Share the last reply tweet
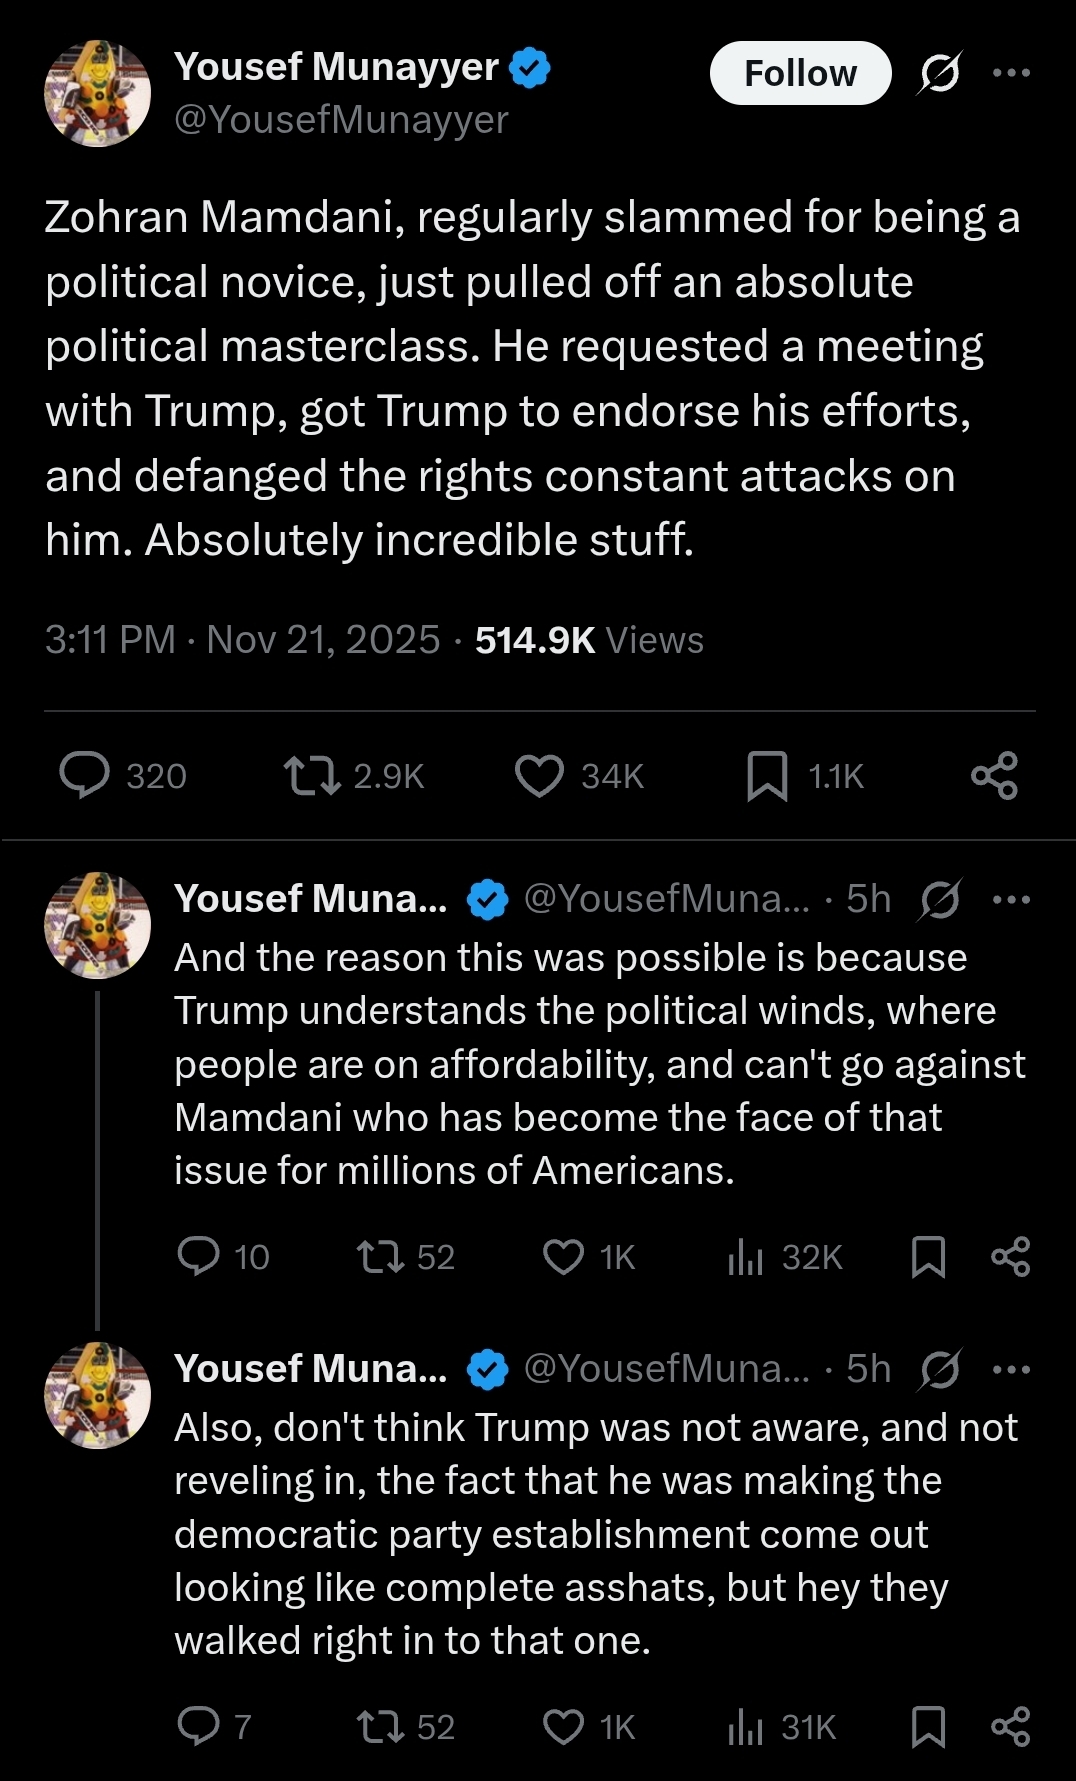The height and width of the screenshot is (1781, 1076). click(1010, 1727)
